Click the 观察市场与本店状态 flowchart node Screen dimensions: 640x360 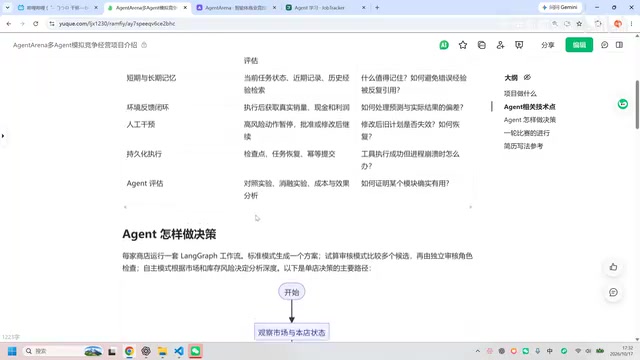[291, 333]
